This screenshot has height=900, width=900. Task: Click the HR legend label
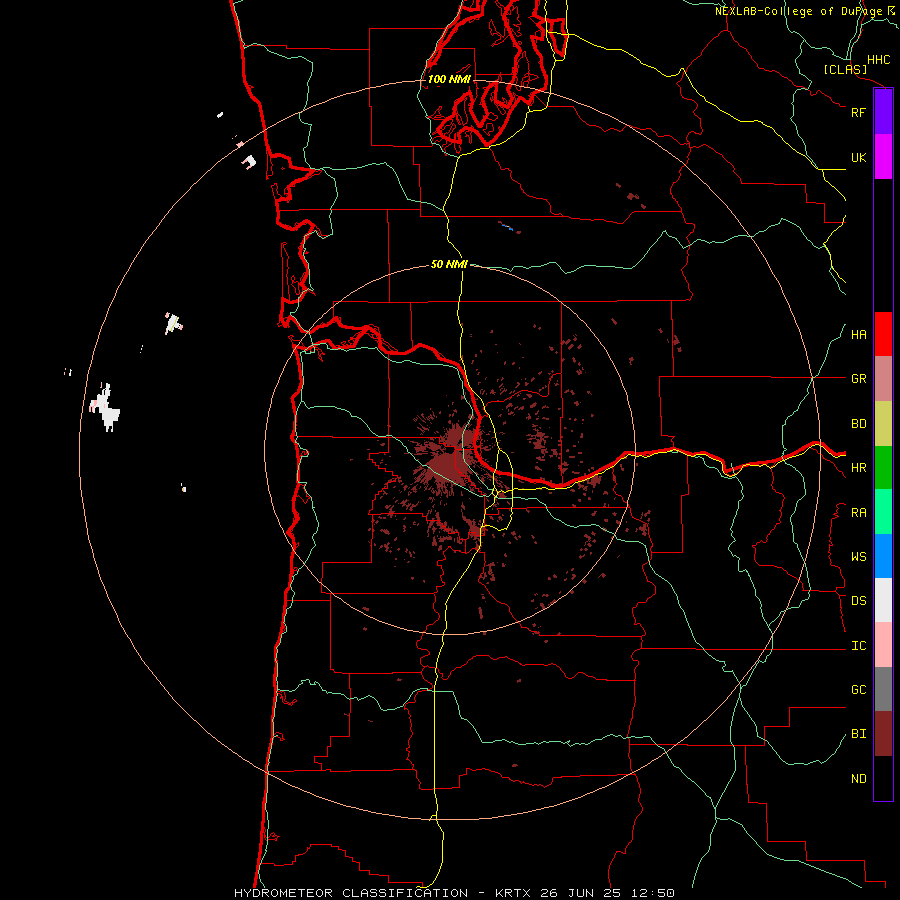tap(858, 468)
